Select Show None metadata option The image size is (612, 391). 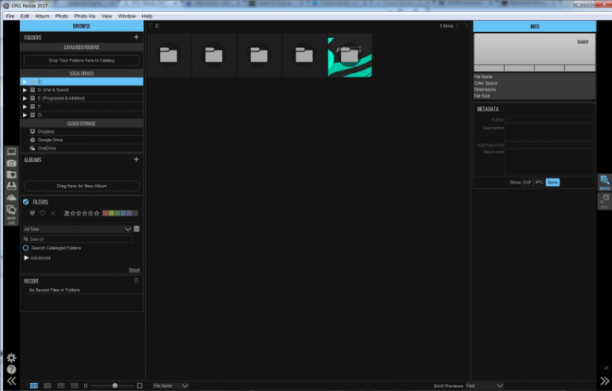(552, 182)
